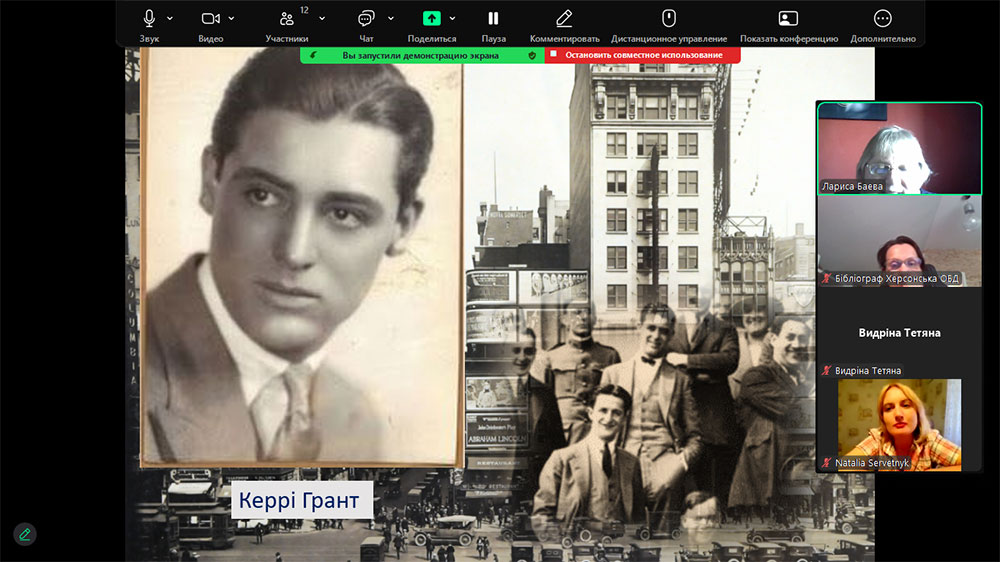Expand the arrow beside Чат
1000x562 pixels.
pos(390,18)
